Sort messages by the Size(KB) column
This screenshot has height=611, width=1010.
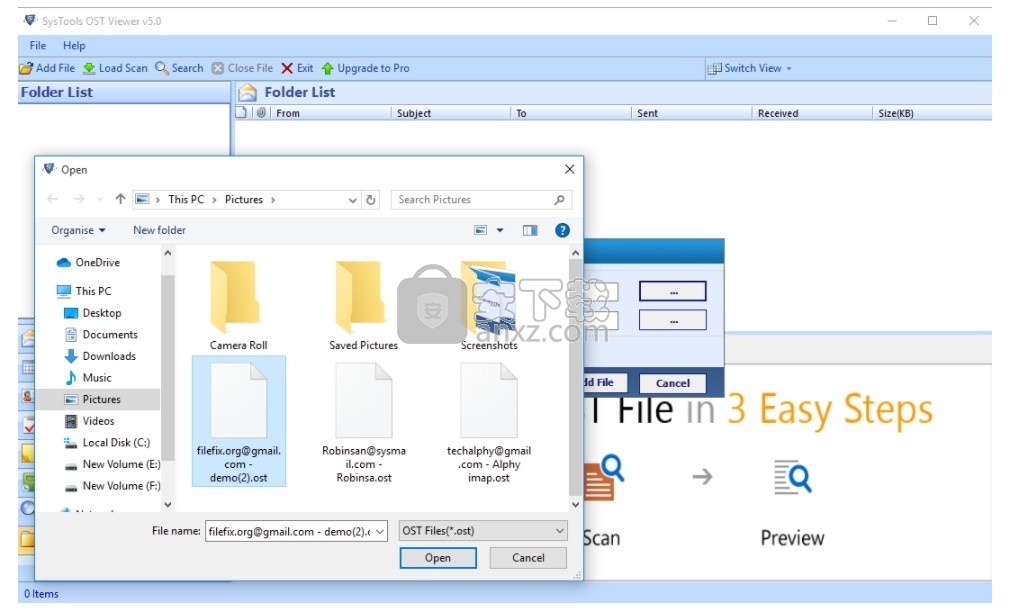pyautogui.click(x=932, y=113)
